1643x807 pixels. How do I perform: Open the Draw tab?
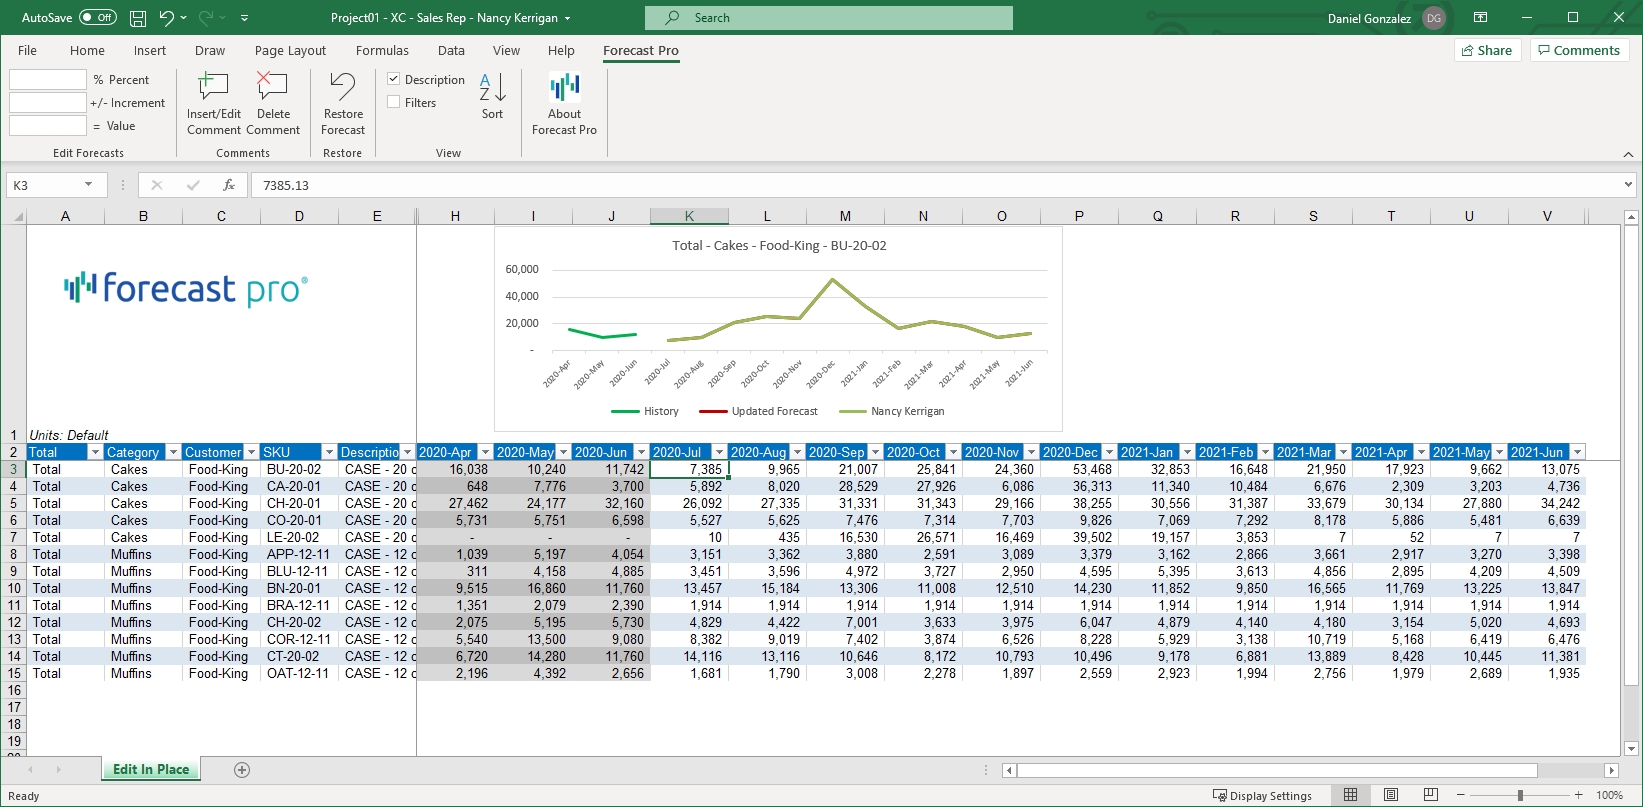pyautogui.click(x=210, y=50)
